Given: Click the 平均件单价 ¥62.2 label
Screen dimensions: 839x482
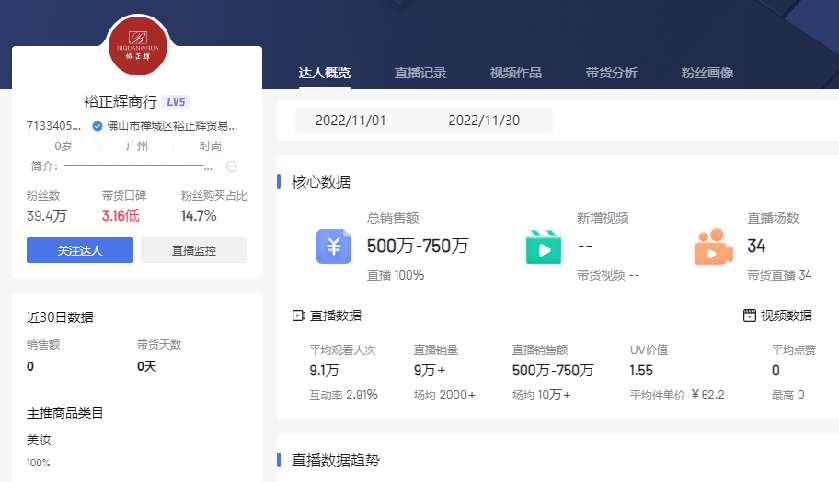Looking at the screenshot, I should (x=677, y=395).
